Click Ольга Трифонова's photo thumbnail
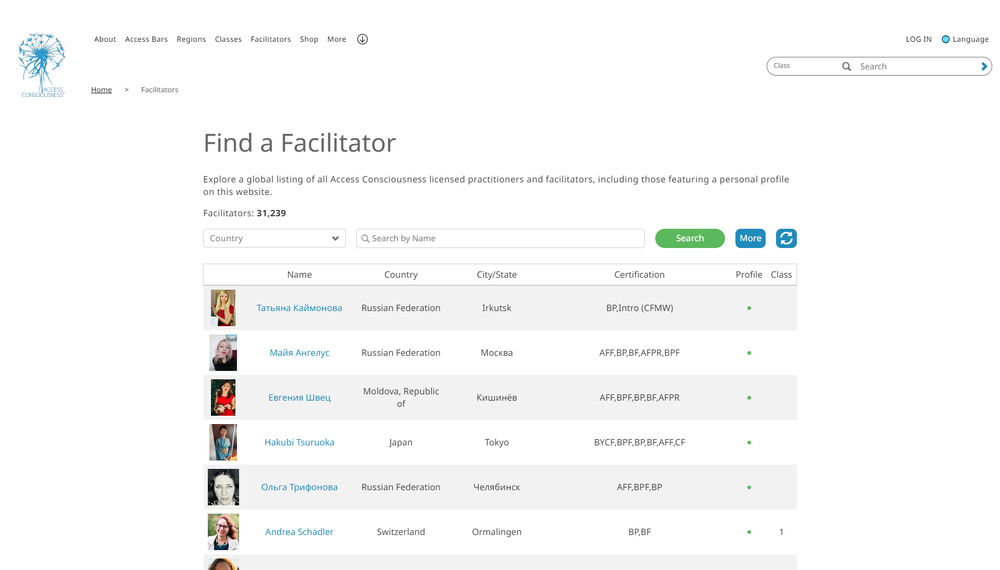Image resolution: width=1000 pixels, height=570 pixels. coord(223,487)
